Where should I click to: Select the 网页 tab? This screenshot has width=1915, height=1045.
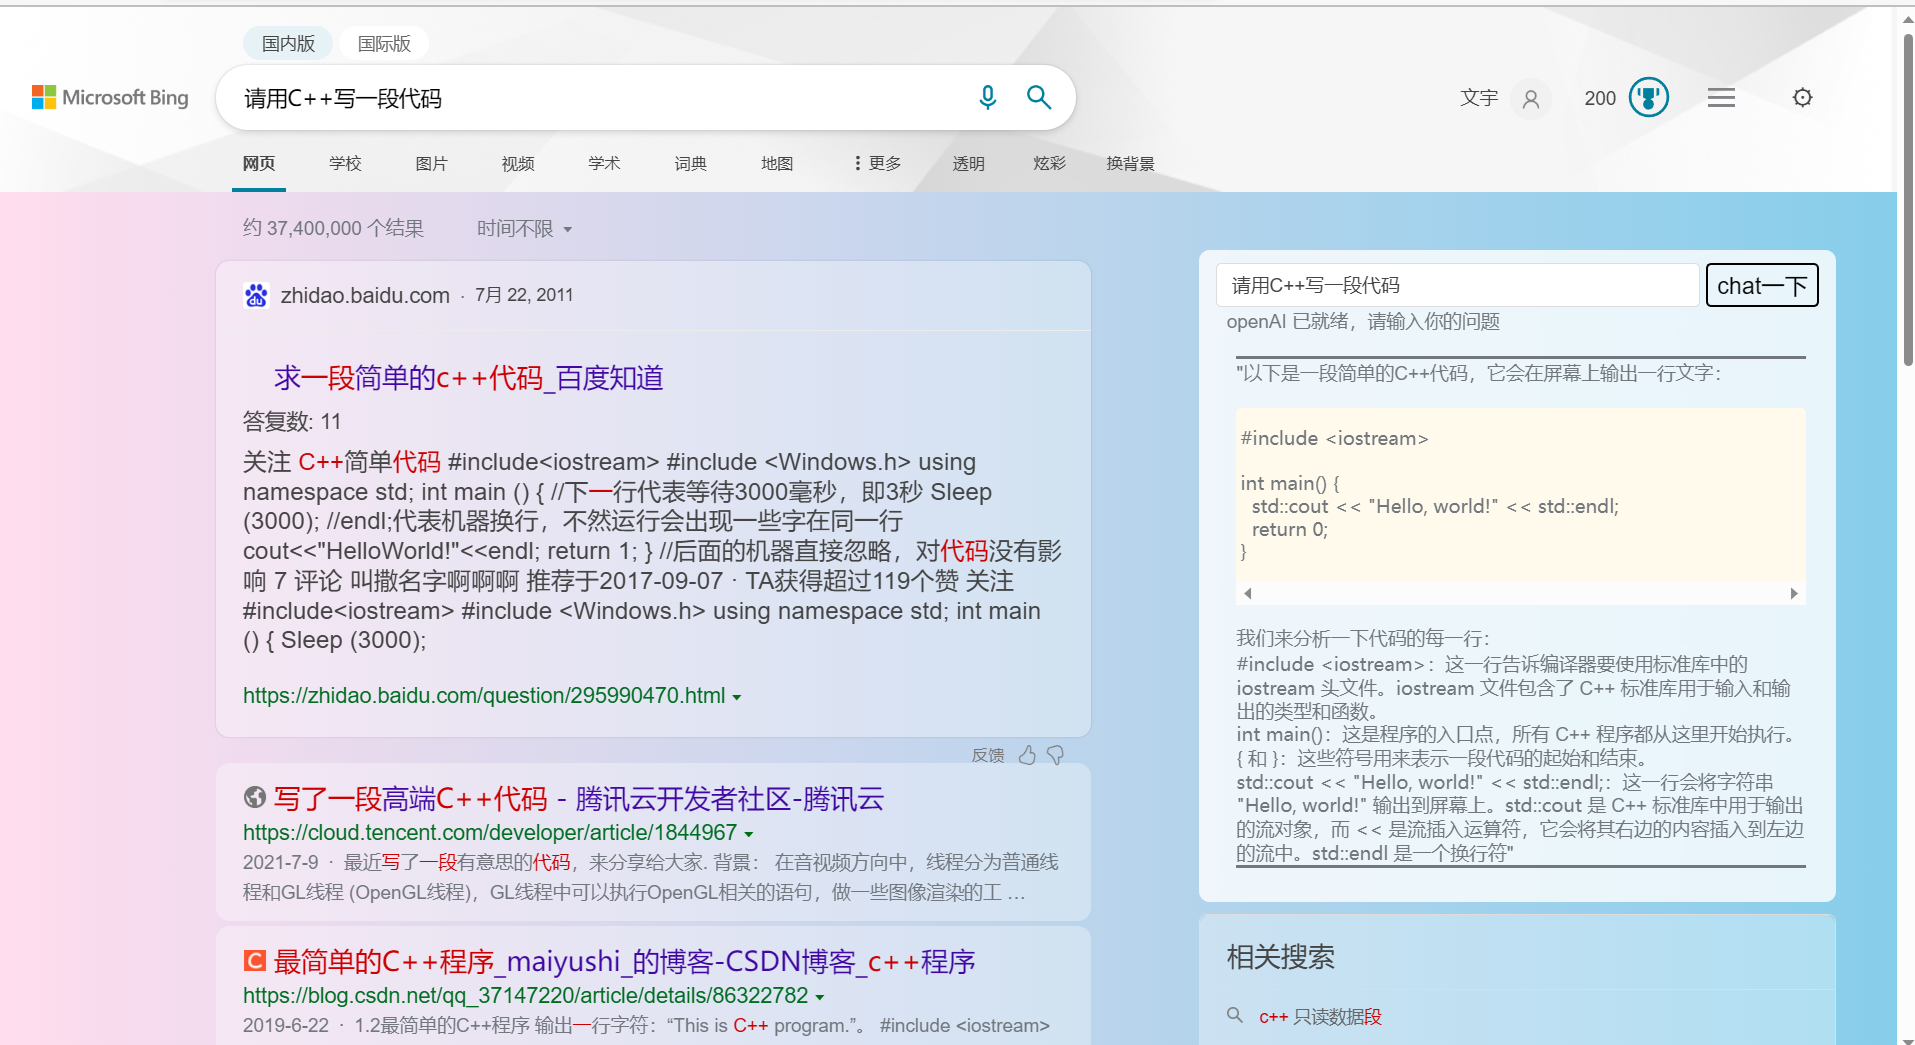259,163
